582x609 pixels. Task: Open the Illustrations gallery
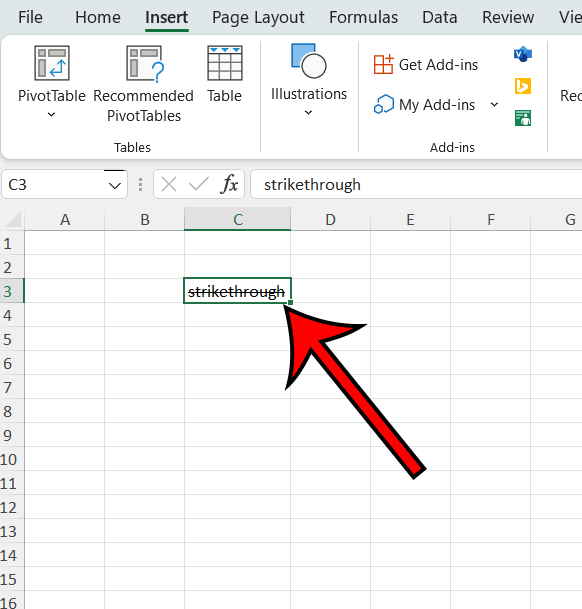308,74
